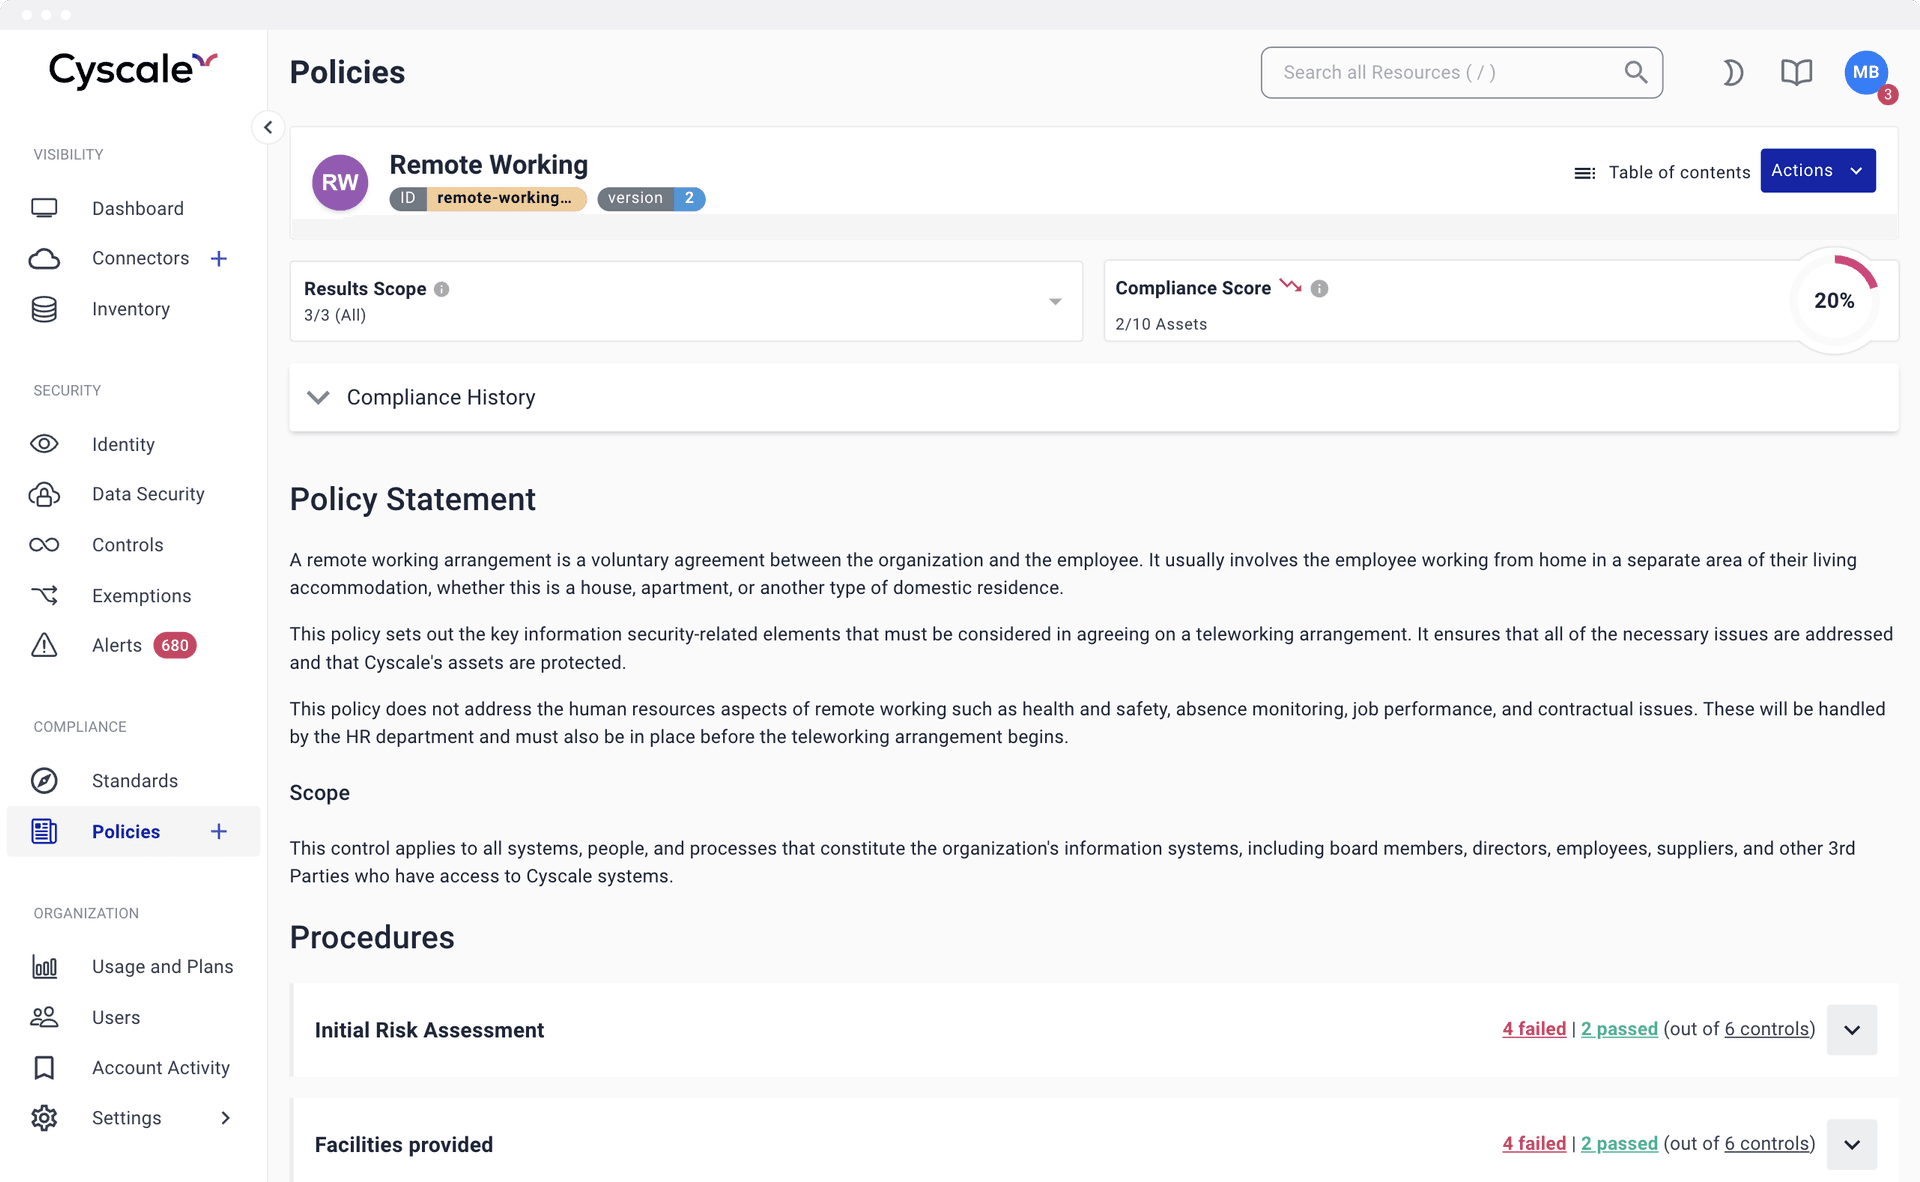Open the Standards compass icon
Screen dimensions: 1920x1182
point(45,781)
